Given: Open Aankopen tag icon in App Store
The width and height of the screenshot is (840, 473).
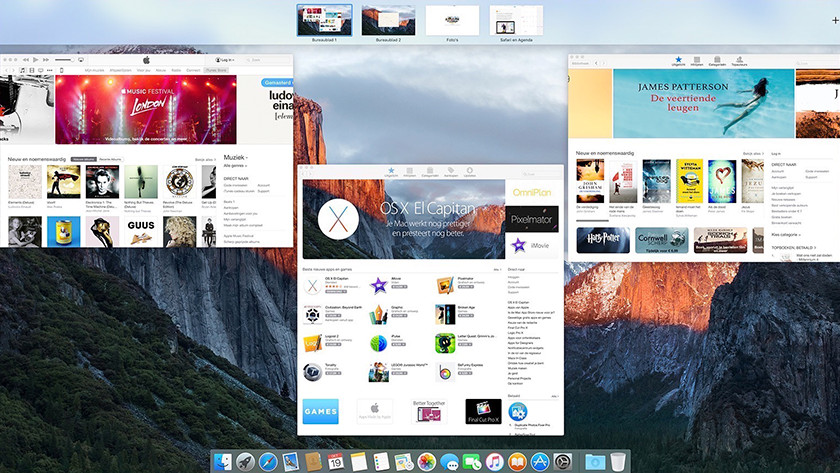Looking at the screenshot, I should click(451, 172).
